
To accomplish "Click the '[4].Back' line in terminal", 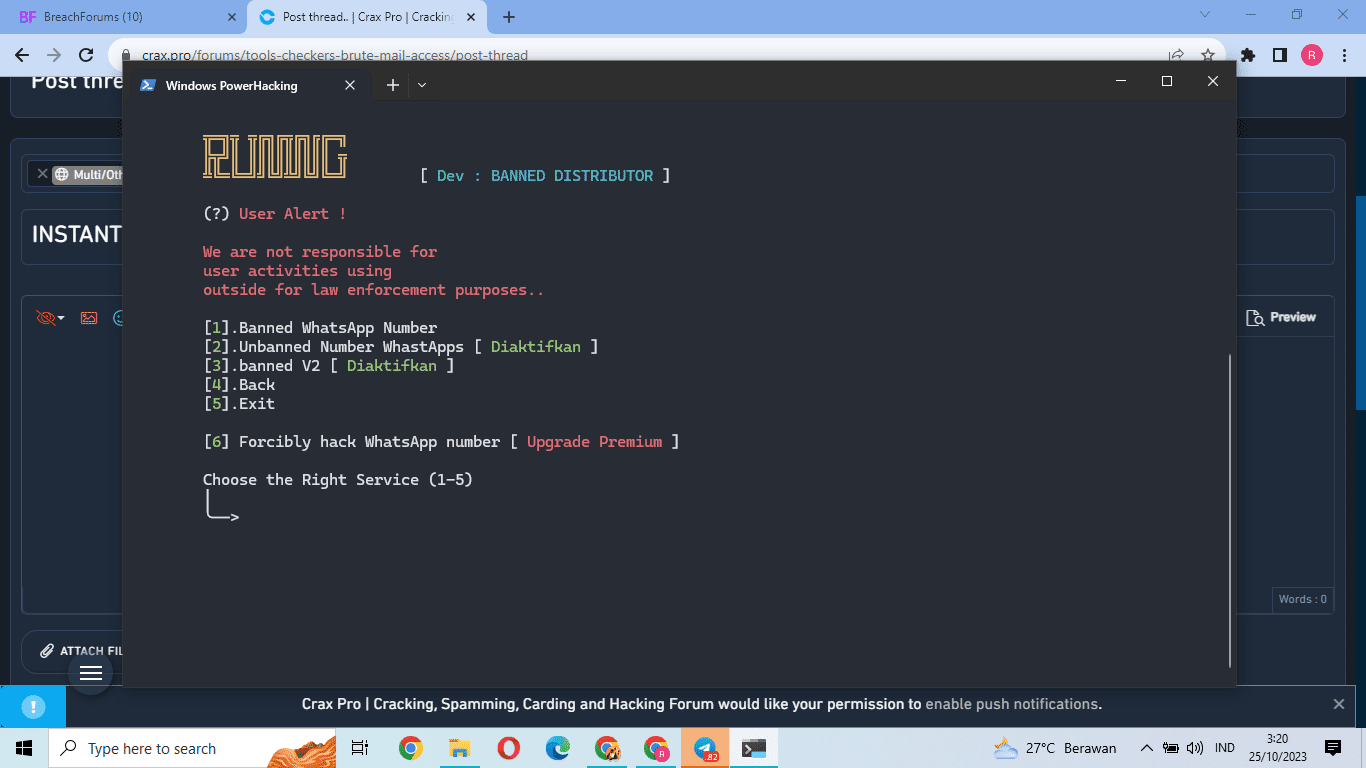I will pos(239,385).
